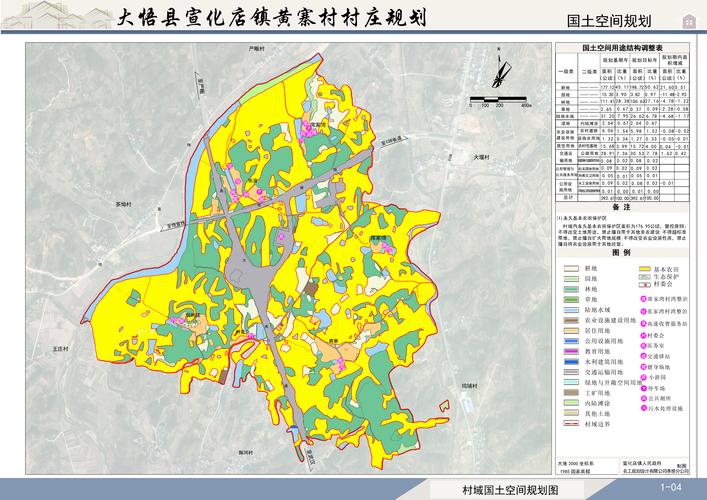Click the 备注 section heading
The height and width of the screenshot is (500, 707).
pyautogui.click(x=623, y=205)
